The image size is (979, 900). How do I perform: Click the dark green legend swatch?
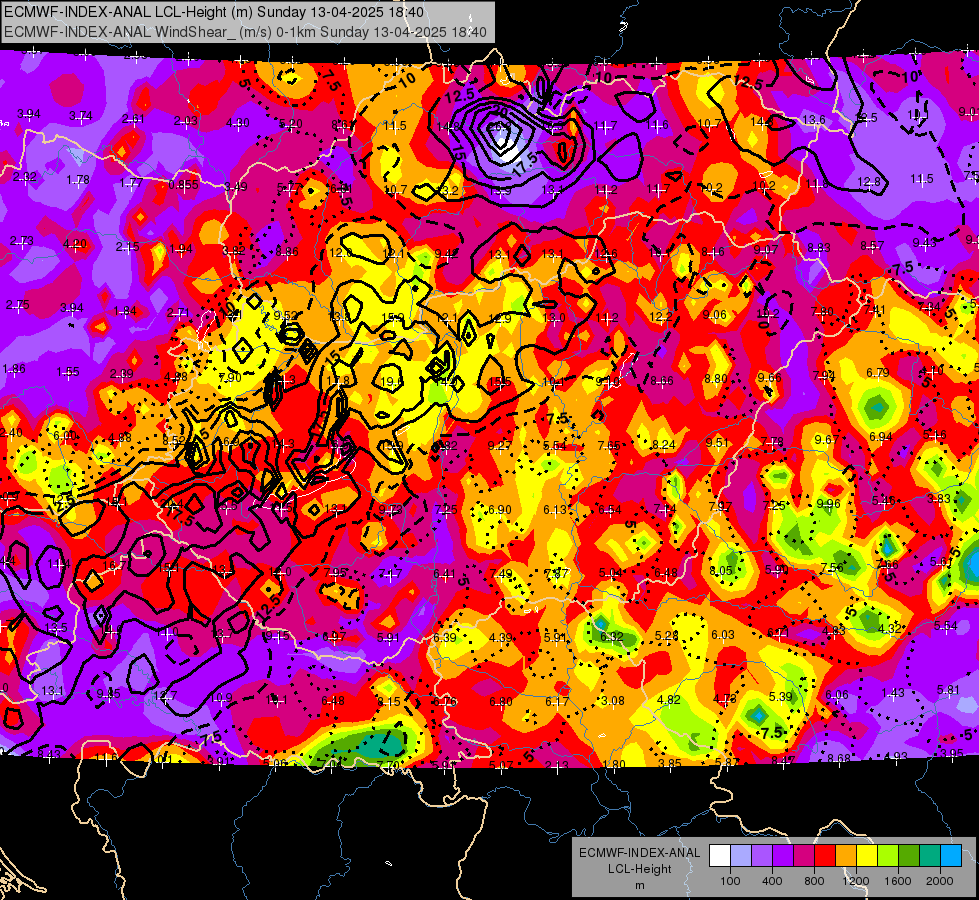[x=909, y=856]
